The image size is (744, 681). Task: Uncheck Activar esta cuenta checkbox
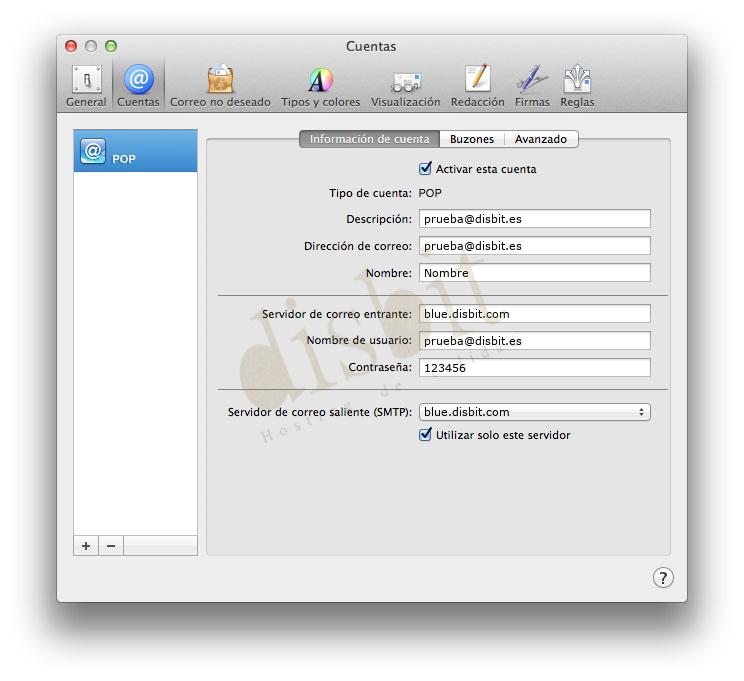click(425, 169)
